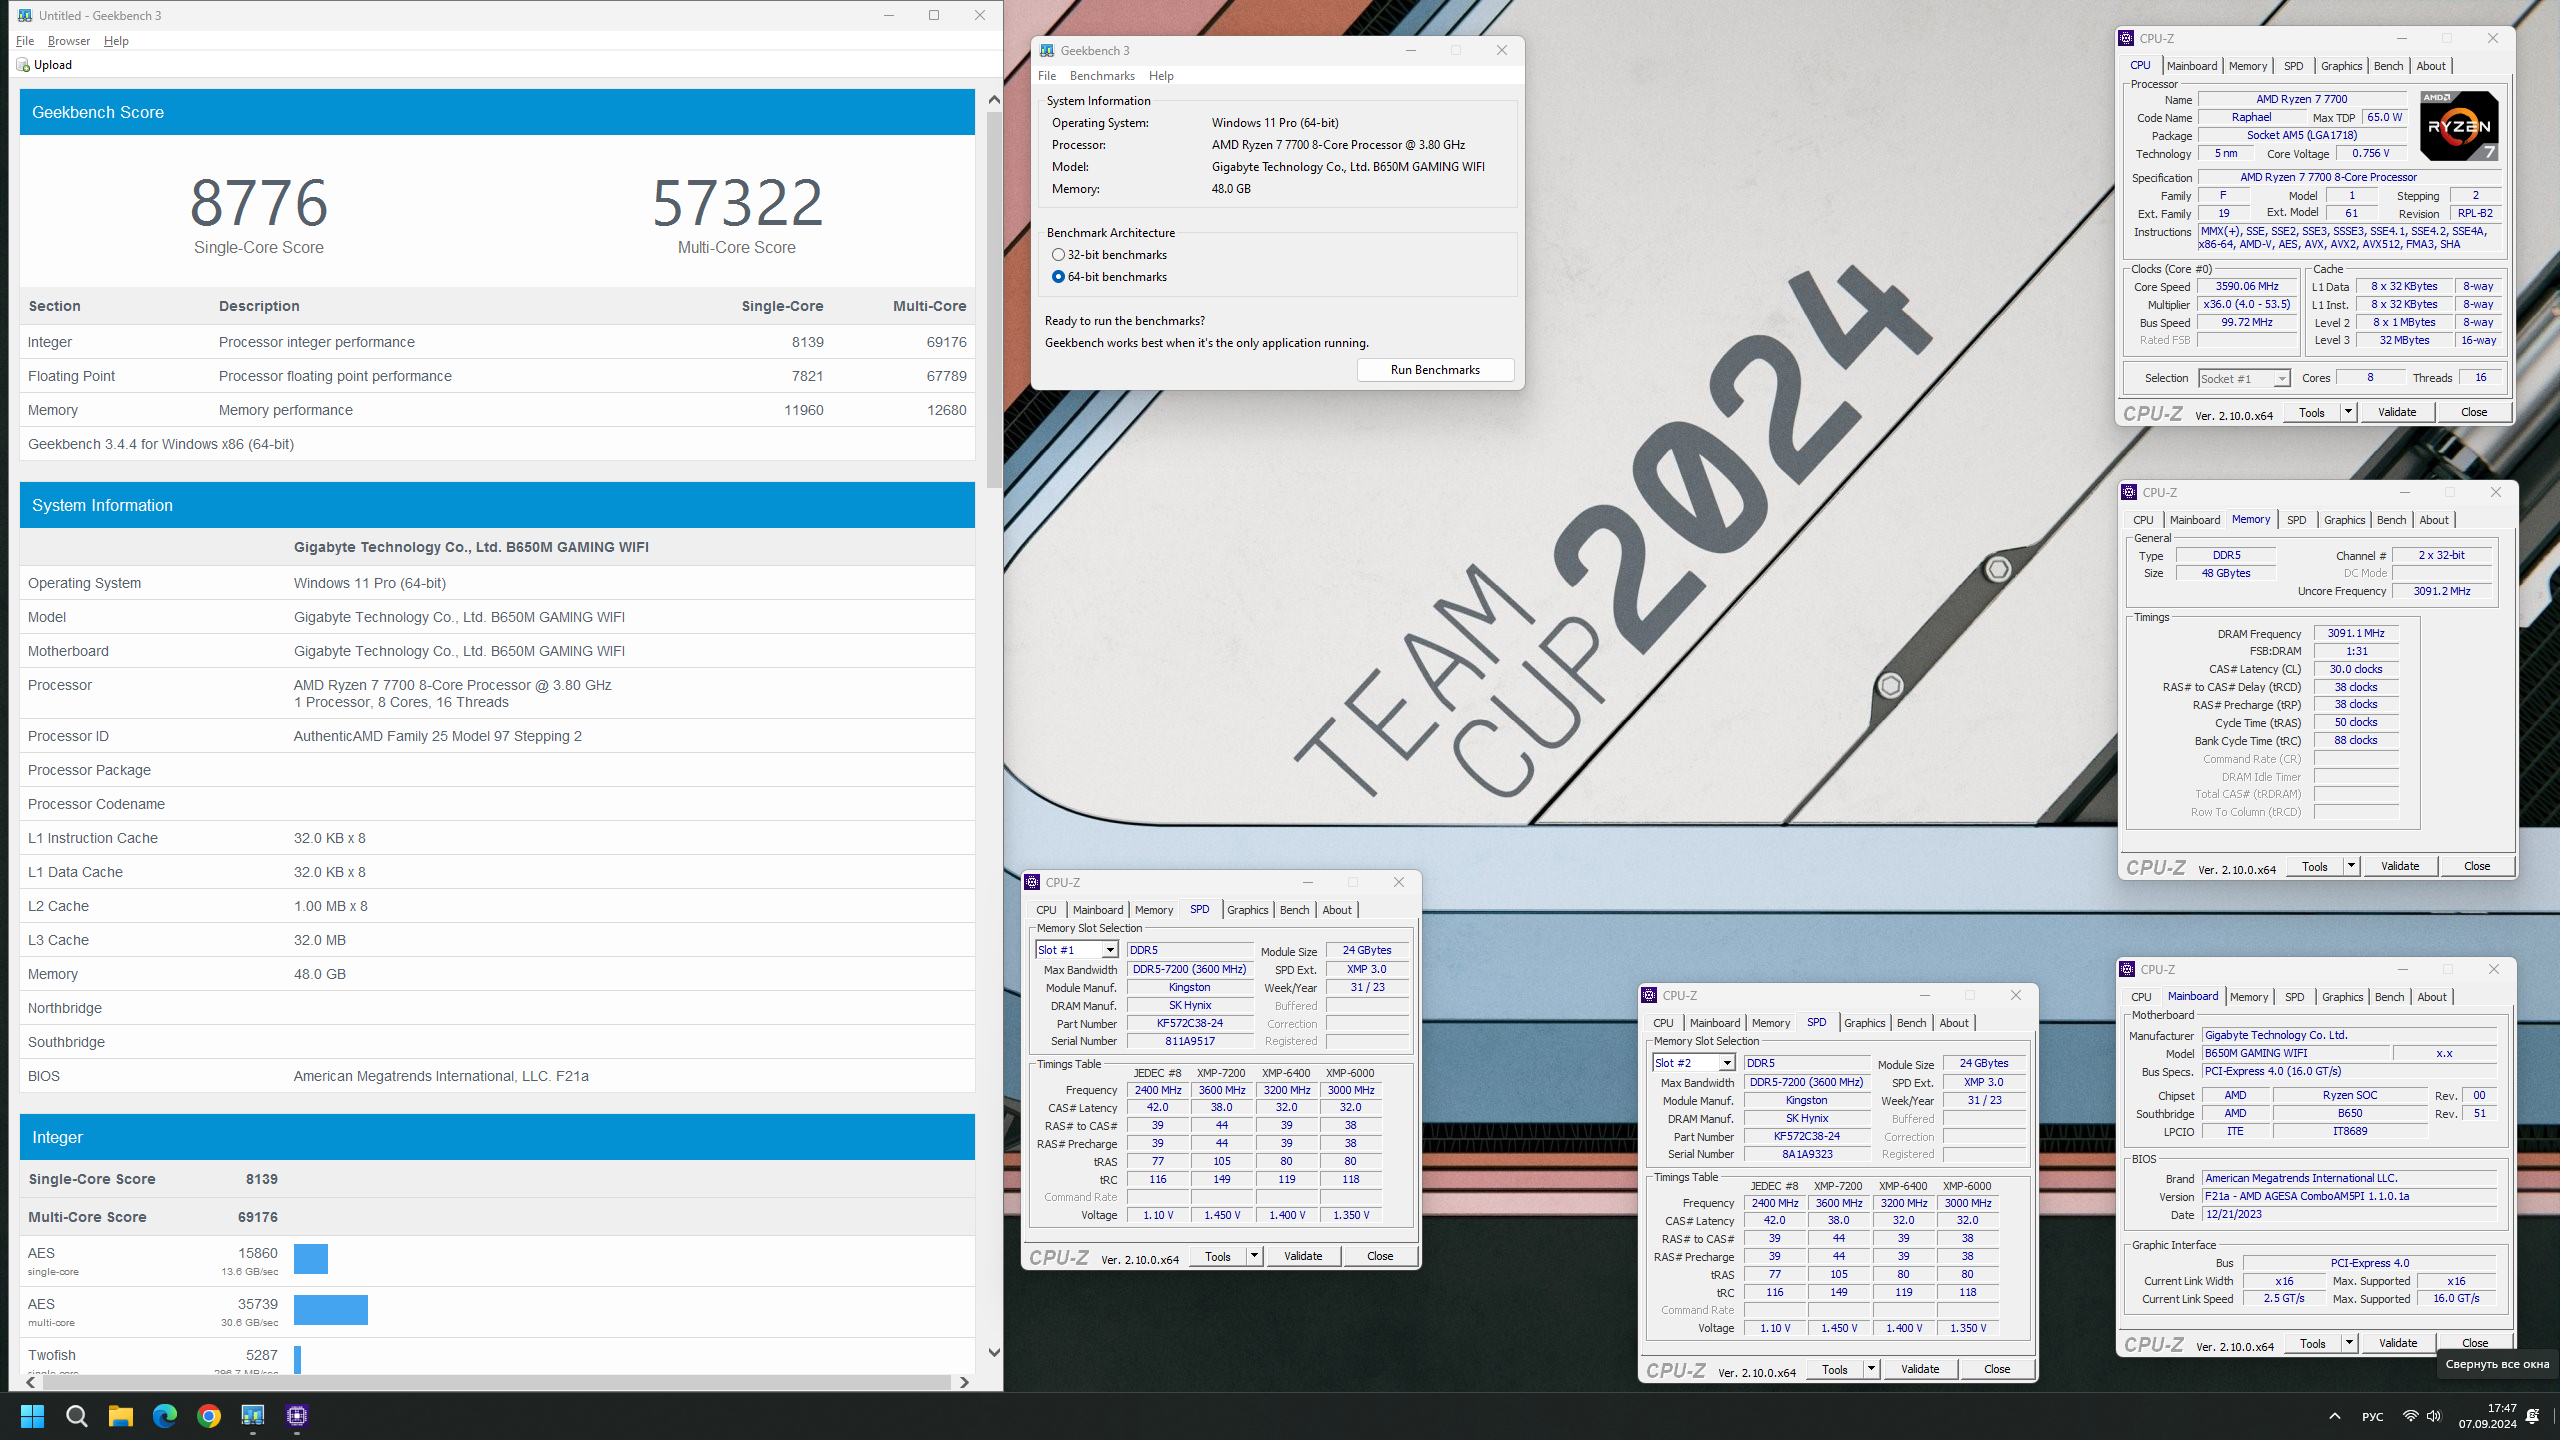The width and height of the screenshot is (2560, 1440).
Task: Click scroll right arrow in Geekbench results
Action: 964,1382
